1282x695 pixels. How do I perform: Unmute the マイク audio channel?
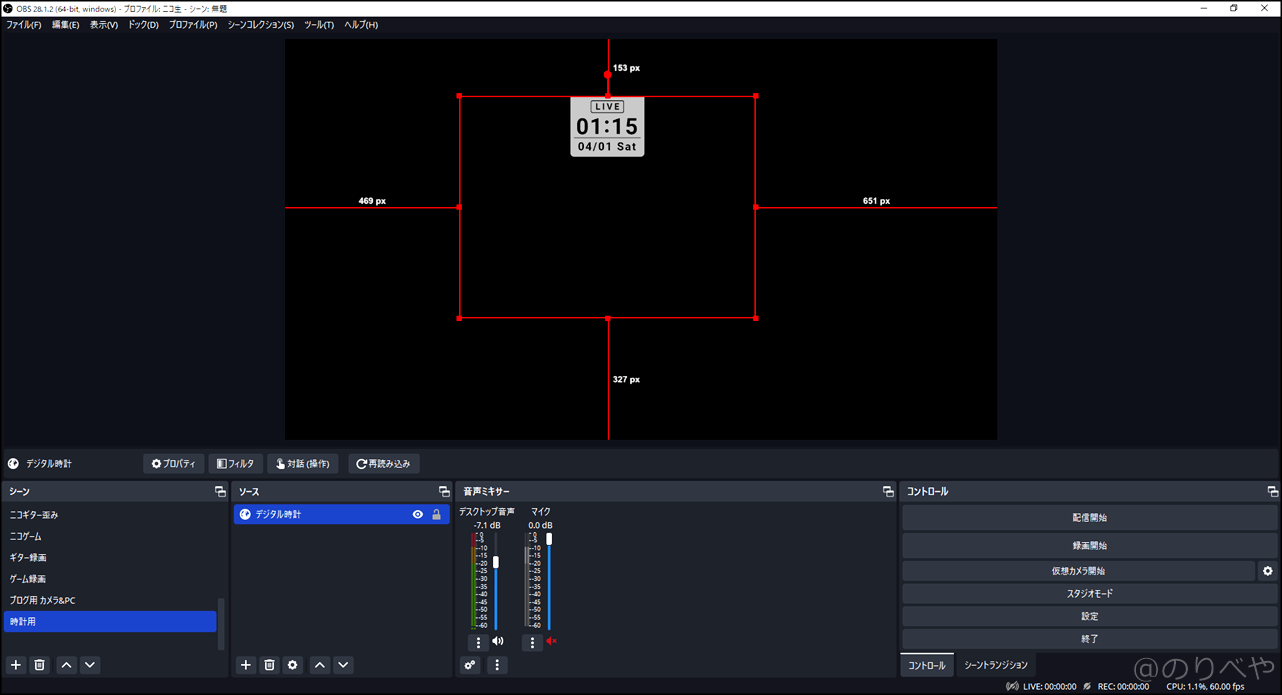[x=551, y=642]
